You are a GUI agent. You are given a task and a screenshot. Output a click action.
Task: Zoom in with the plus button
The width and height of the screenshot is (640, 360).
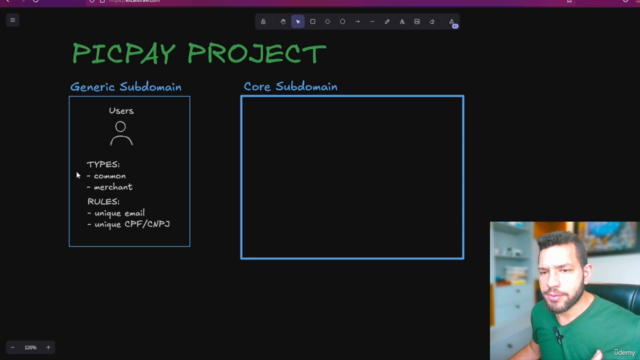click(48, 347)
